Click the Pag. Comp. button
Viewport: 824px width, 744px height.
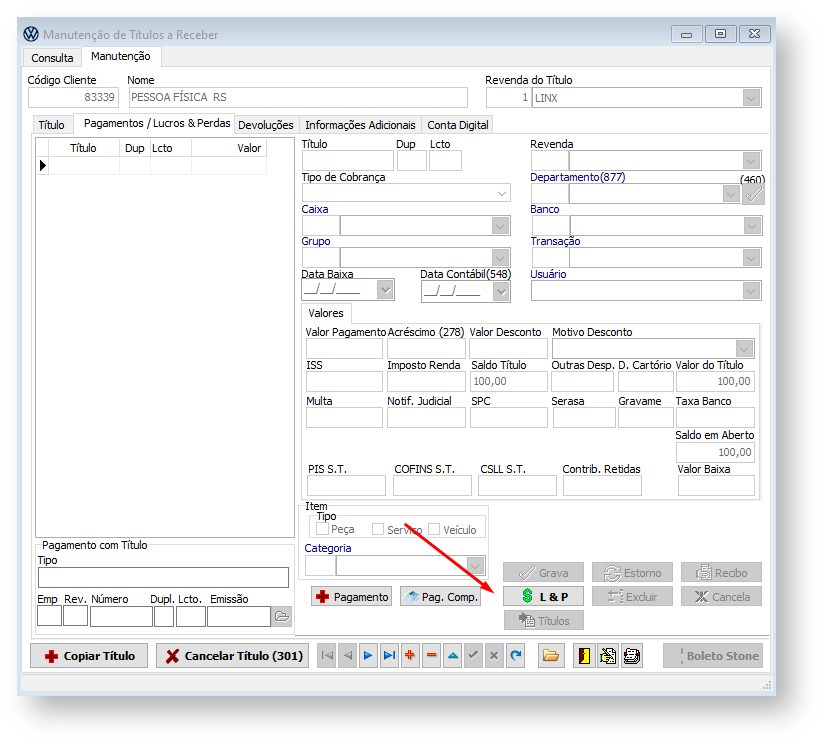pyautogui.click(x=440, y=597)
